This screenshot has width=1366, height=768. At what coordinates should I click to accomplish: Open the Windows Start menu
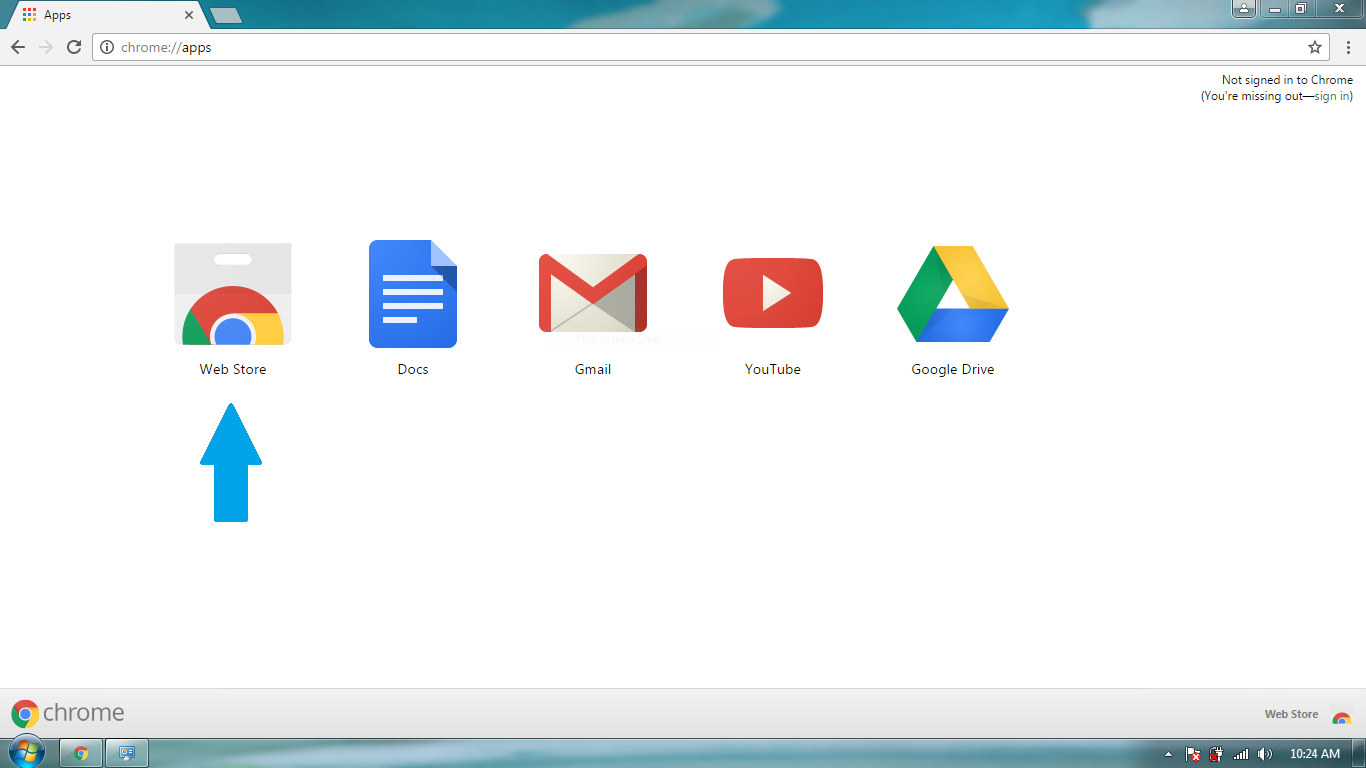point(27,752)
